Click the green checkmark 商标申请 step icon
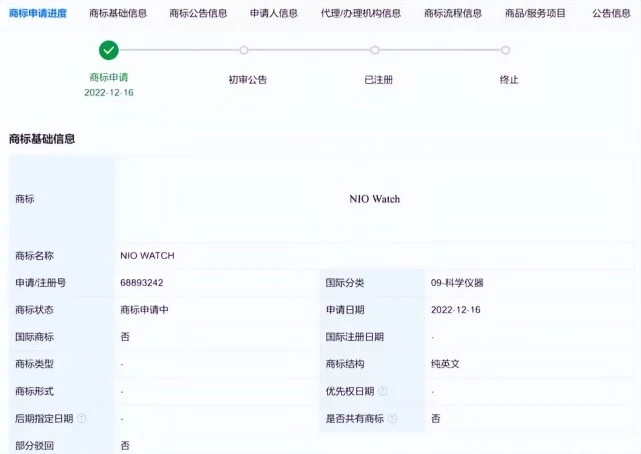This screenshot has height=454, width=641. pos(109,50)
